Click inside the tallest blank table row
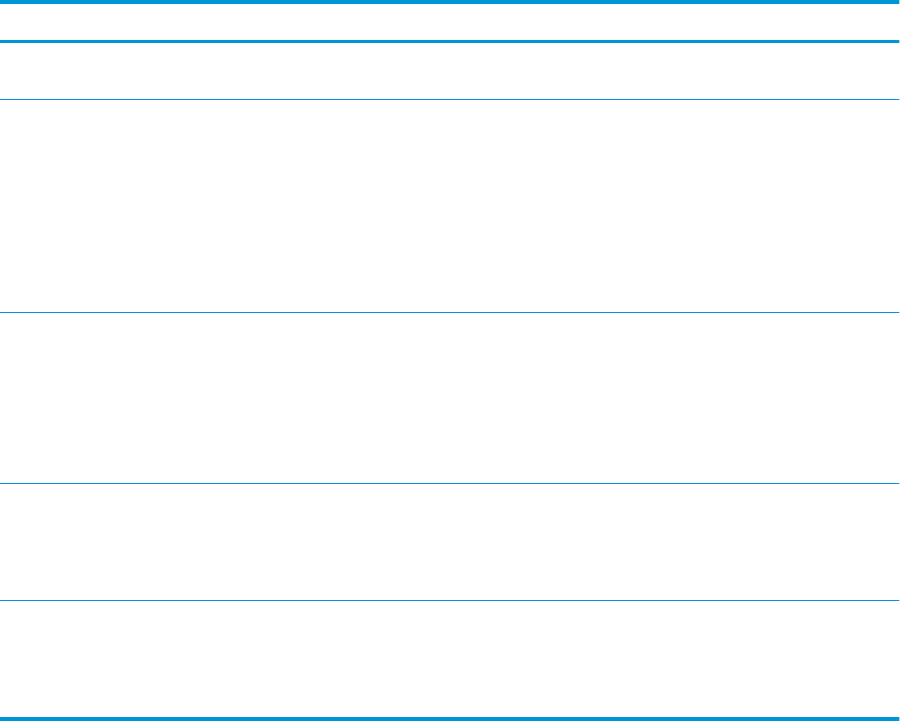The width and height of the screenshot is (900, 721). (x=450, y=206)
